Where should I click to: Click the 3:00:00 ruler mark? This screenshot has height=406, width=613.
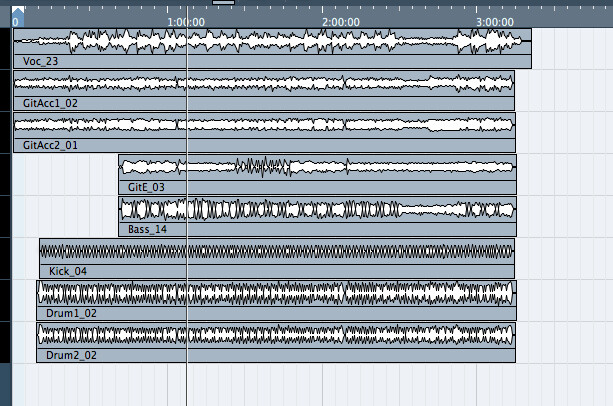495,22
